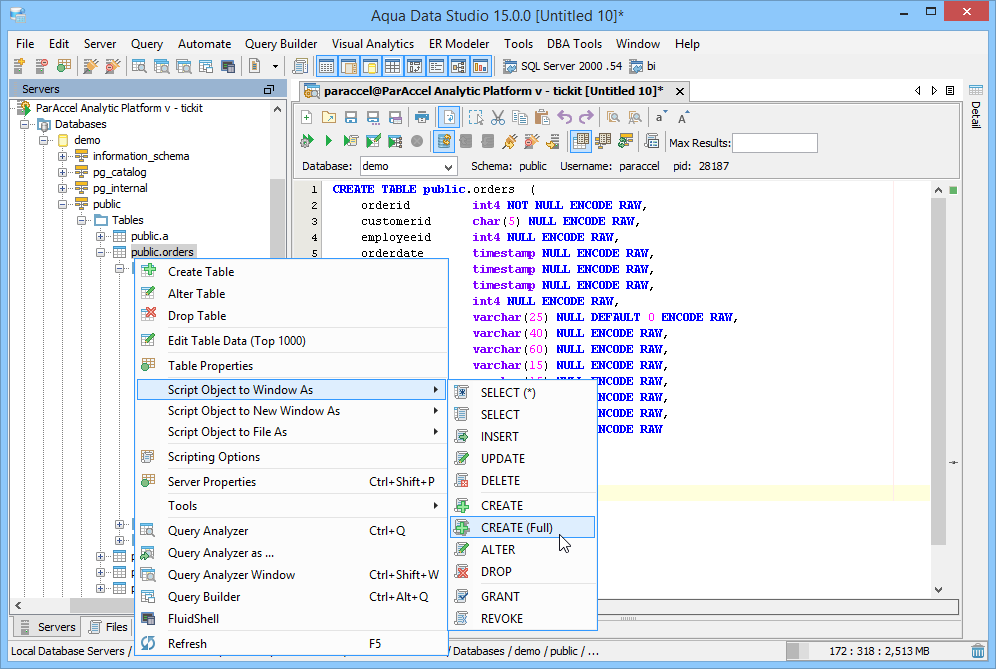Switch to the Files bottom tab

click(108, 627)
